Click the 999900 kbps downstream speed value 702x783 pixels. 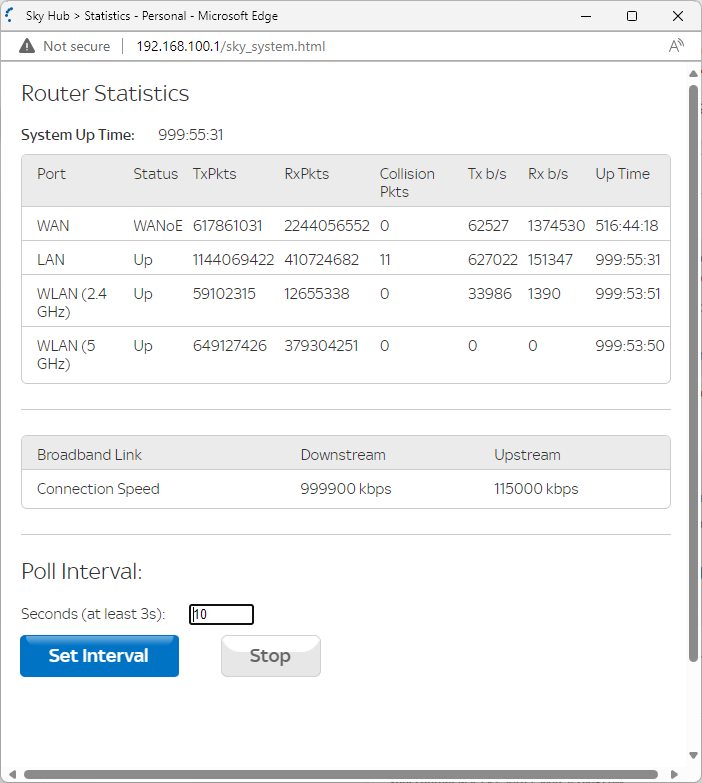pyautogui.click(x=345, y=489)
